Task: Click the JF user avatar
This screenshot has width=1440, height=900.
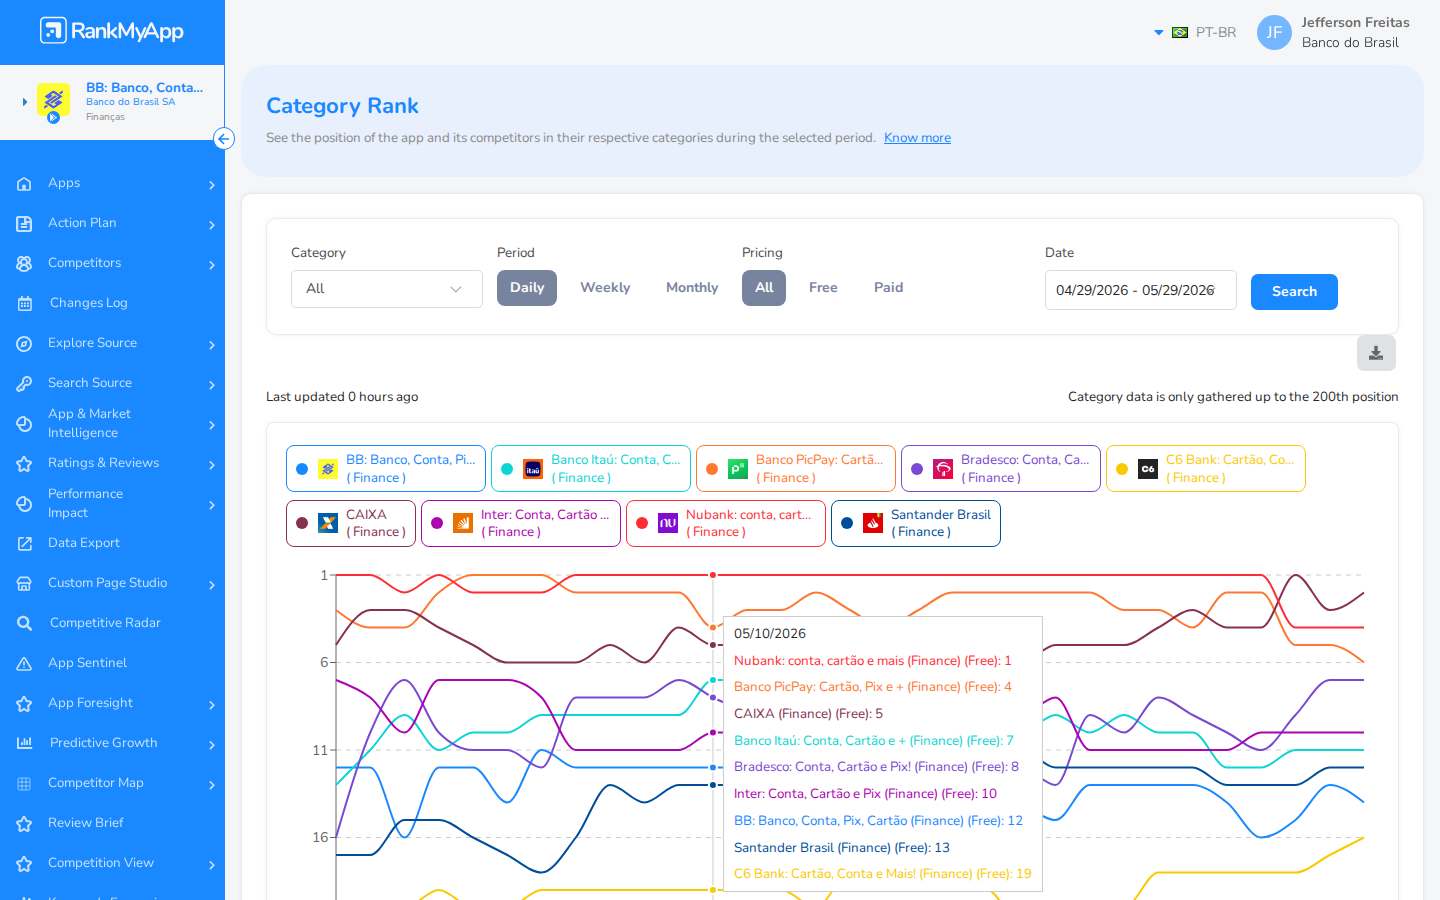Action: point(1274,32)
